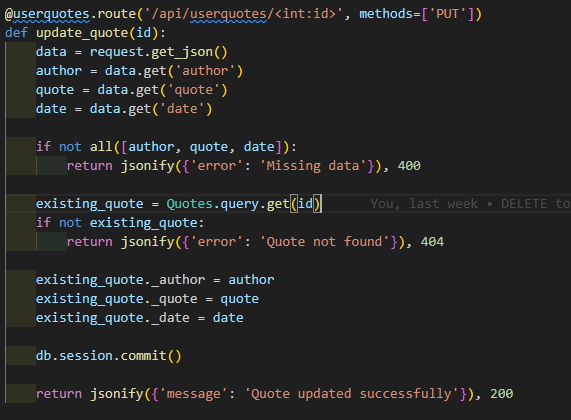Click the 'id' argument inside query.get
The width and height of the screenshot is (571, 420).
coord(306,204)
